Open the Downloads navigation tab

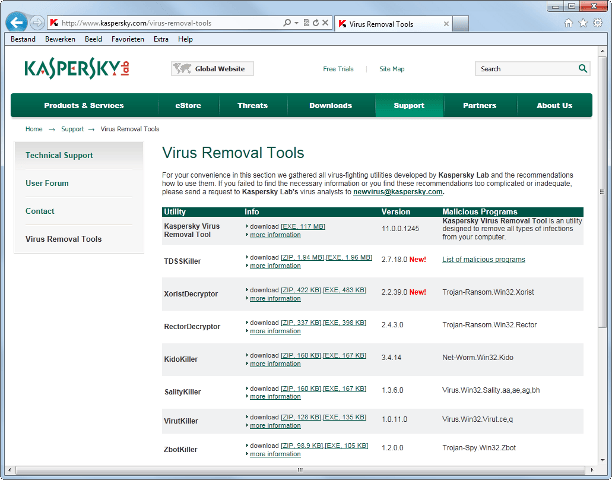tap(331, 105)
